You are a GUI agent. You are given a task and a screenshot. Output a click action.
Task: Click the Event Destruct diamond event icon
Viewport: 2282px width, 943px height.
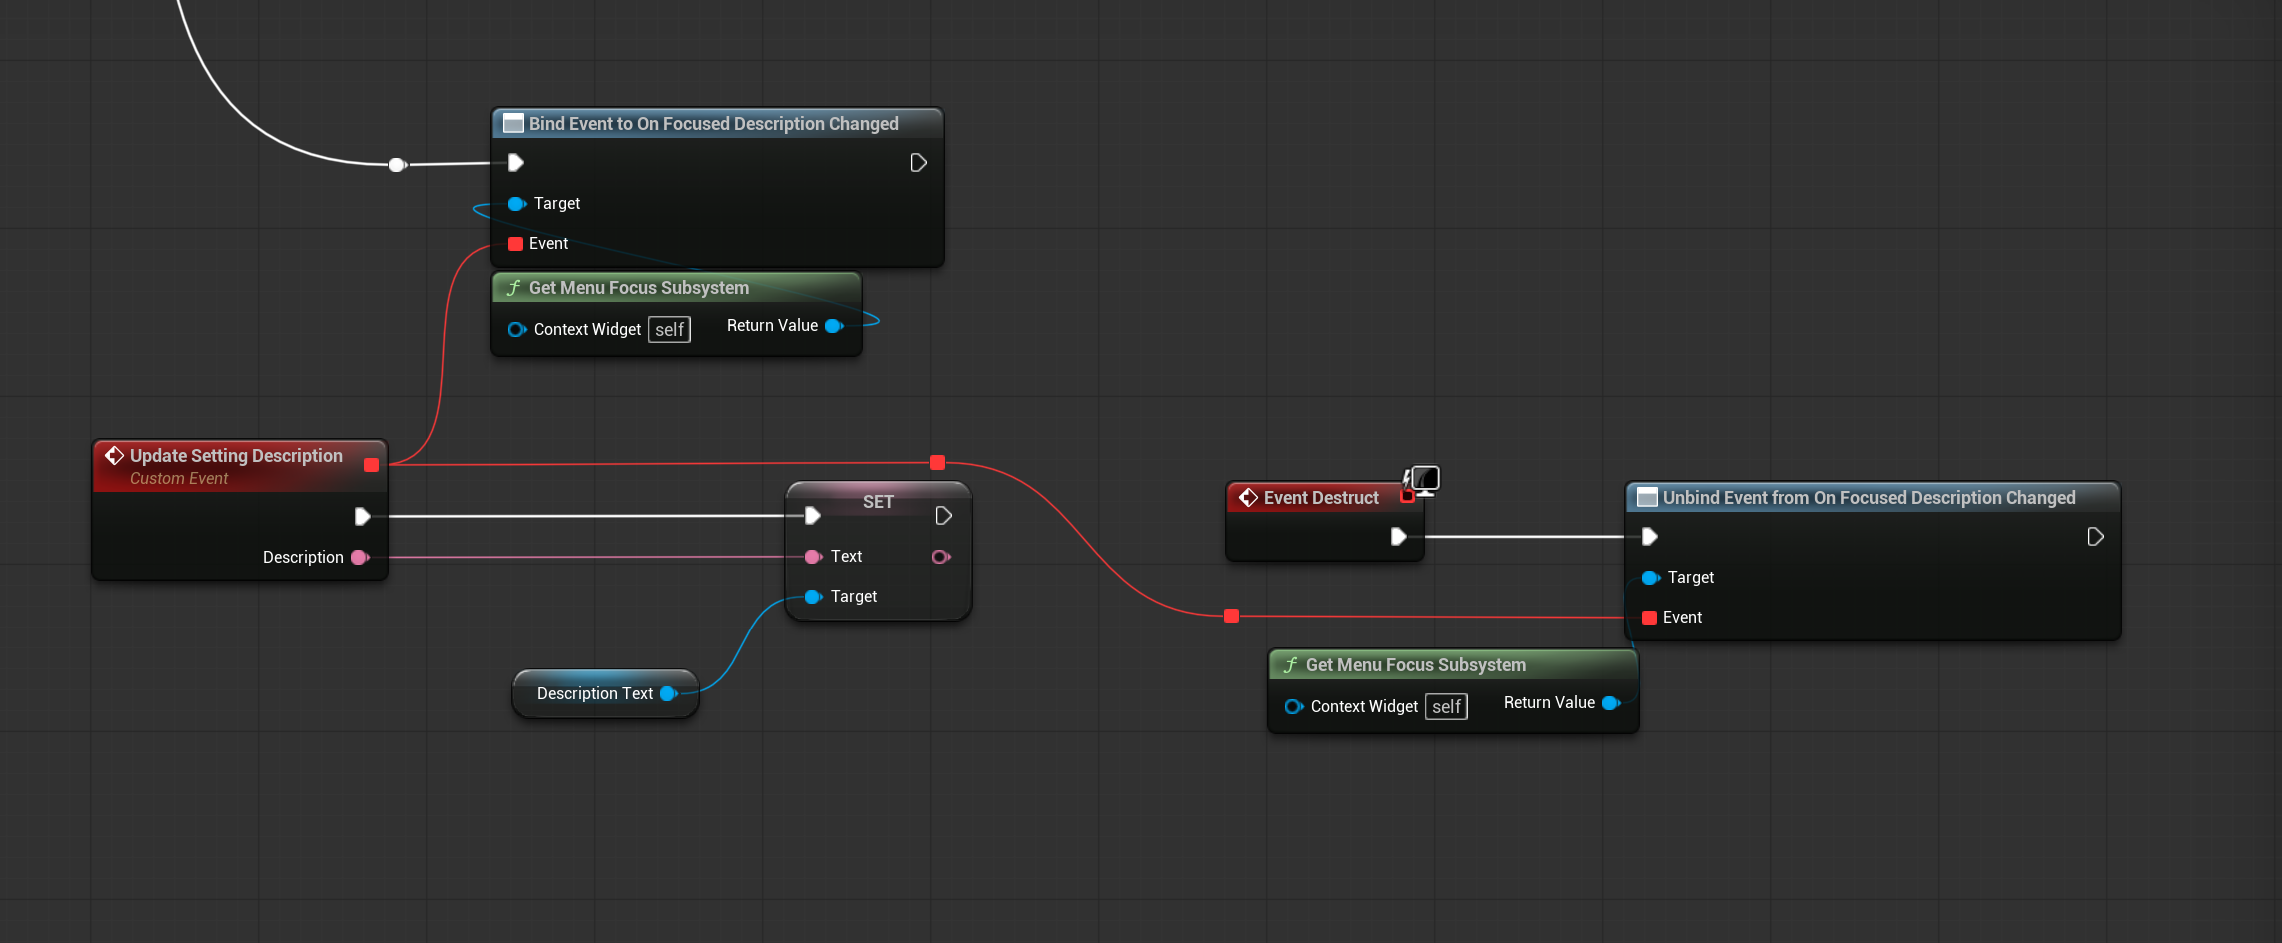click(1248, 497)
